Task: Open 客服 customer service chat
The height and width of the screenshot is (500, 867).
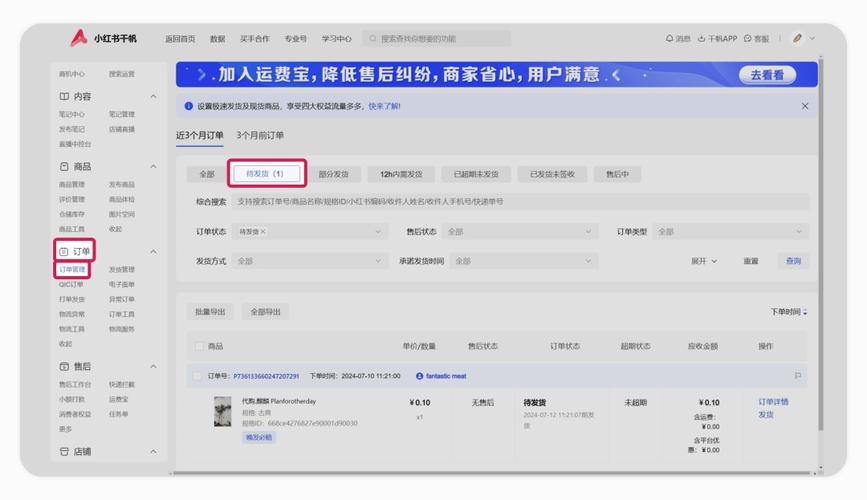Action: click(x=747, y=39)
